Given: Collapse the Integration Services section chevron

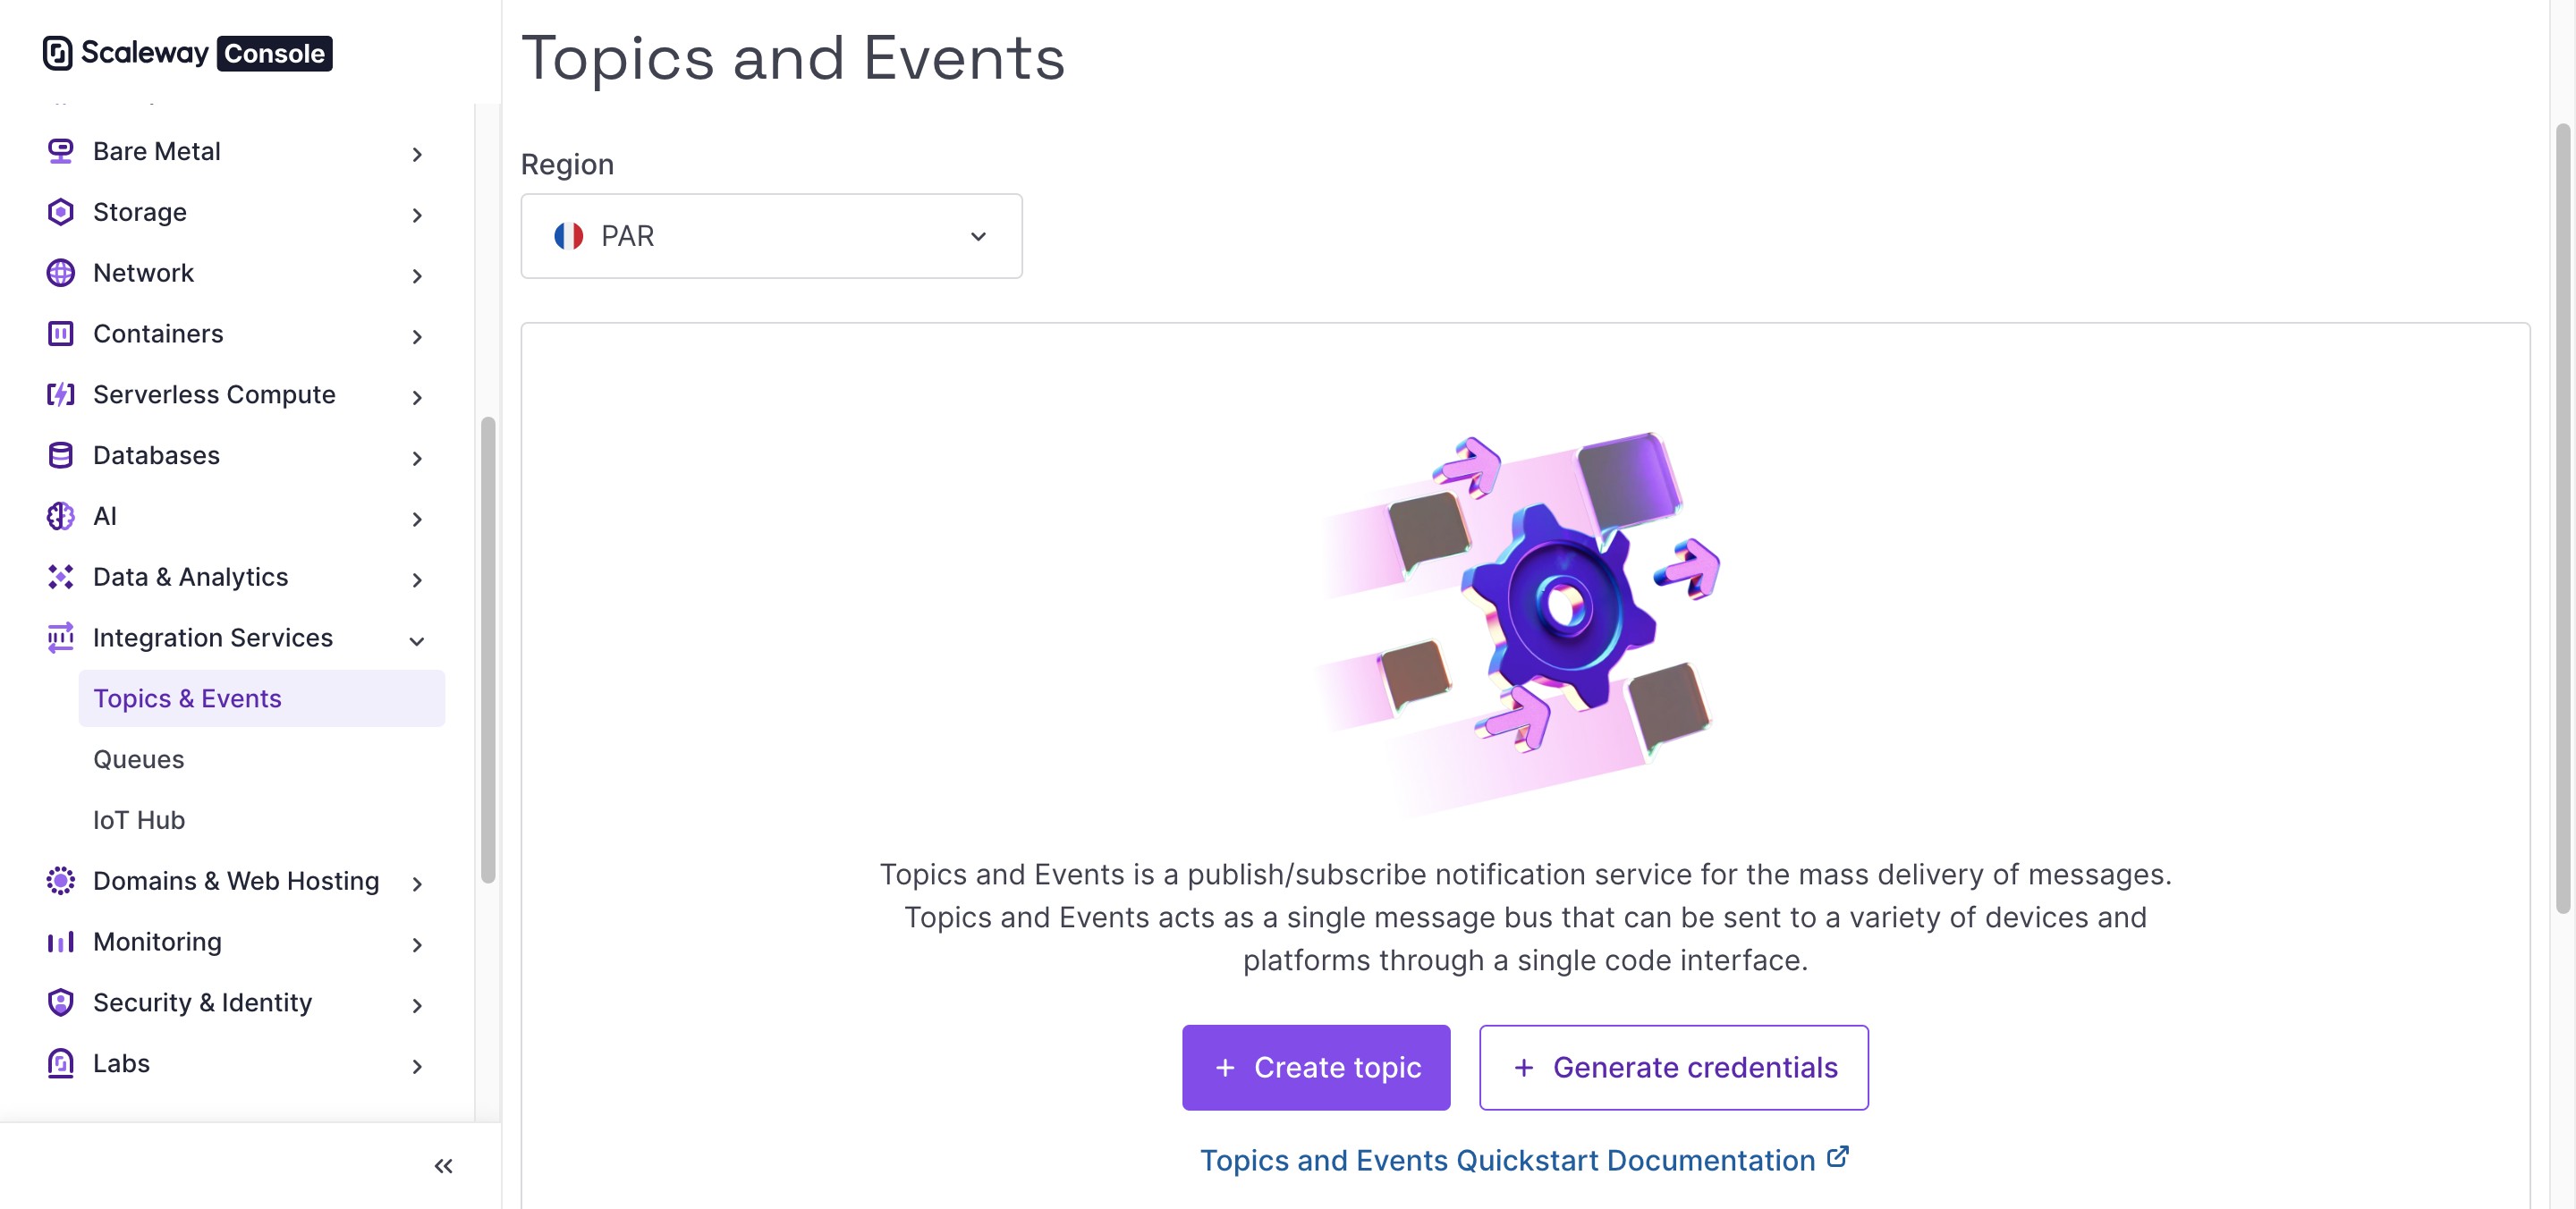Looking at the screenshot, I should (x=417, y=640).
